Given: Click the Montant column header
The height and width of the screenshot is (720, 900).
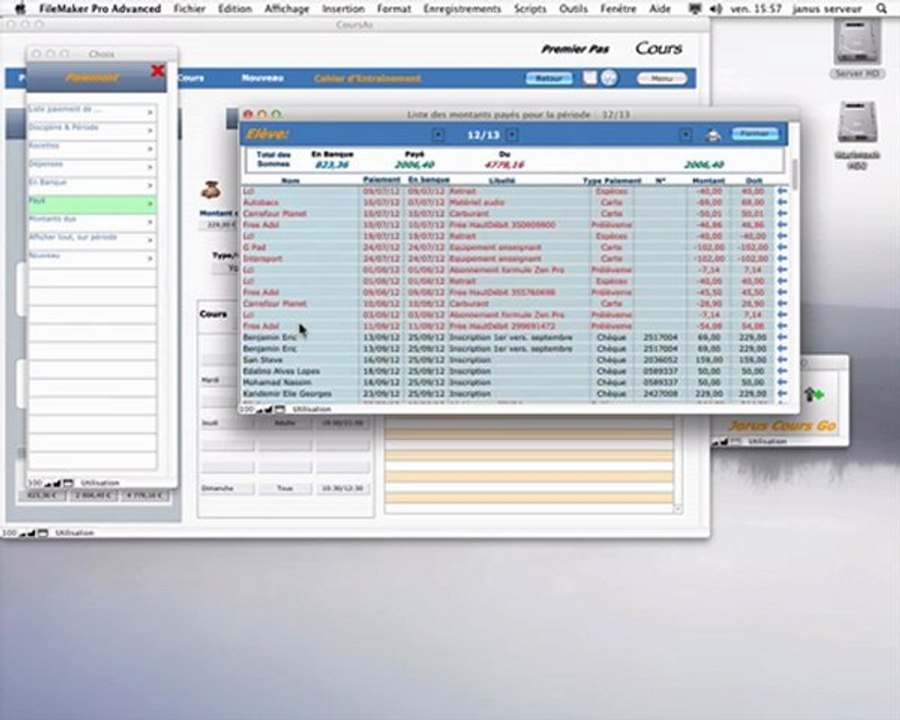Looking at the screenshot, I should tap(708, 180).
